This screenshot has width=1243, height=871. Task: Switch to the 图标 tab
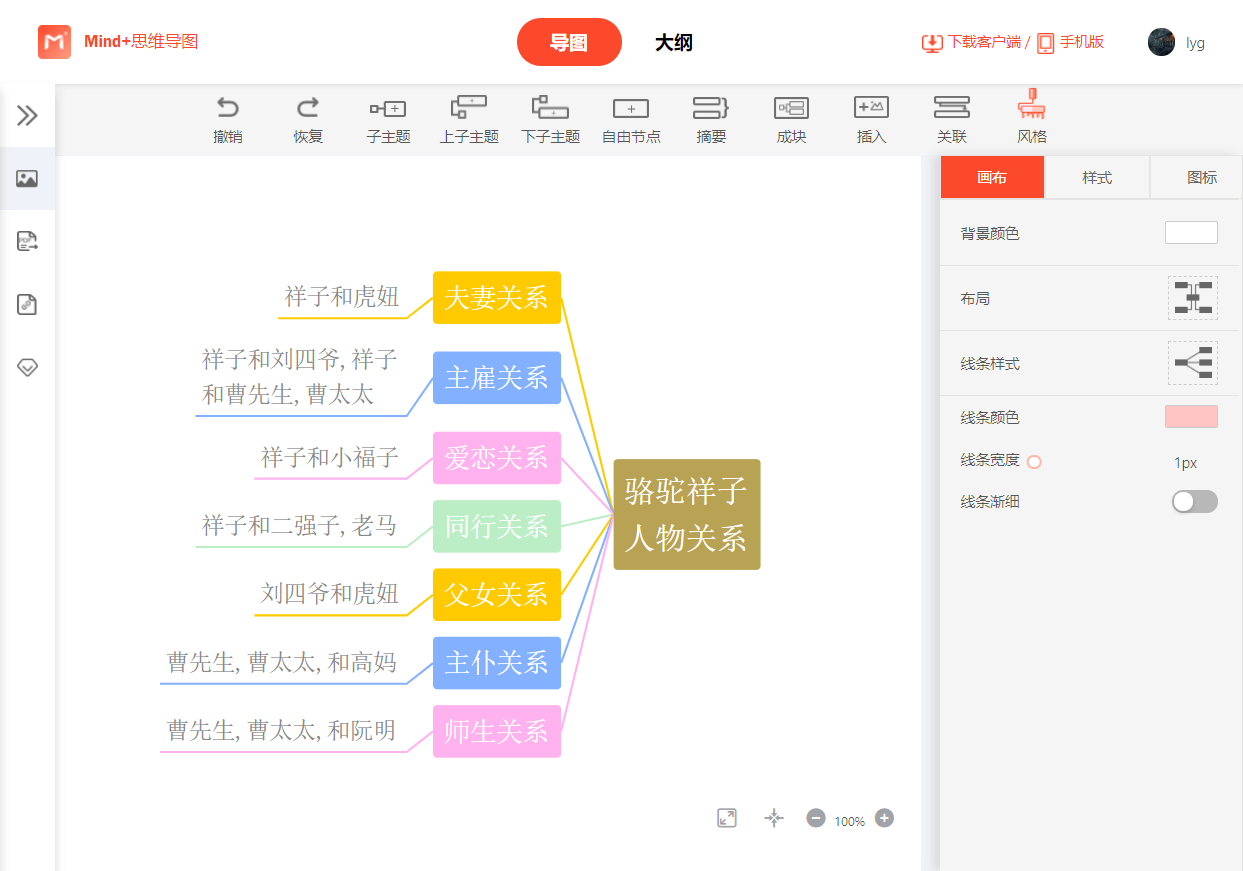point(1201,178)
